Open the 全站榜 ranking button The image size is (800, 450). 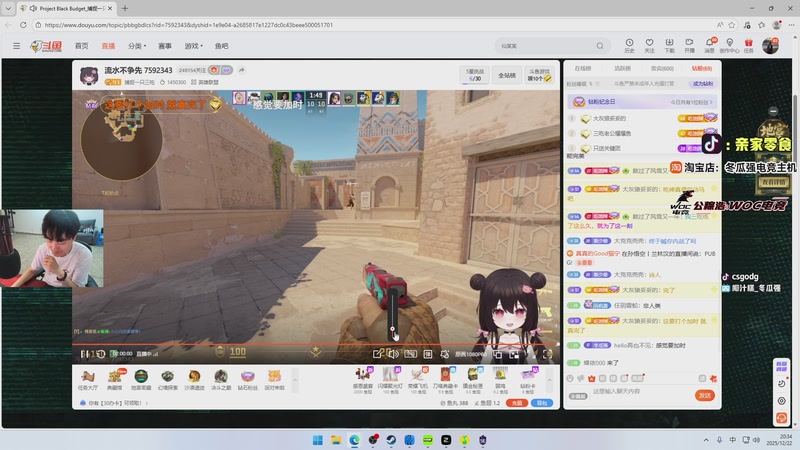[507, 75]
